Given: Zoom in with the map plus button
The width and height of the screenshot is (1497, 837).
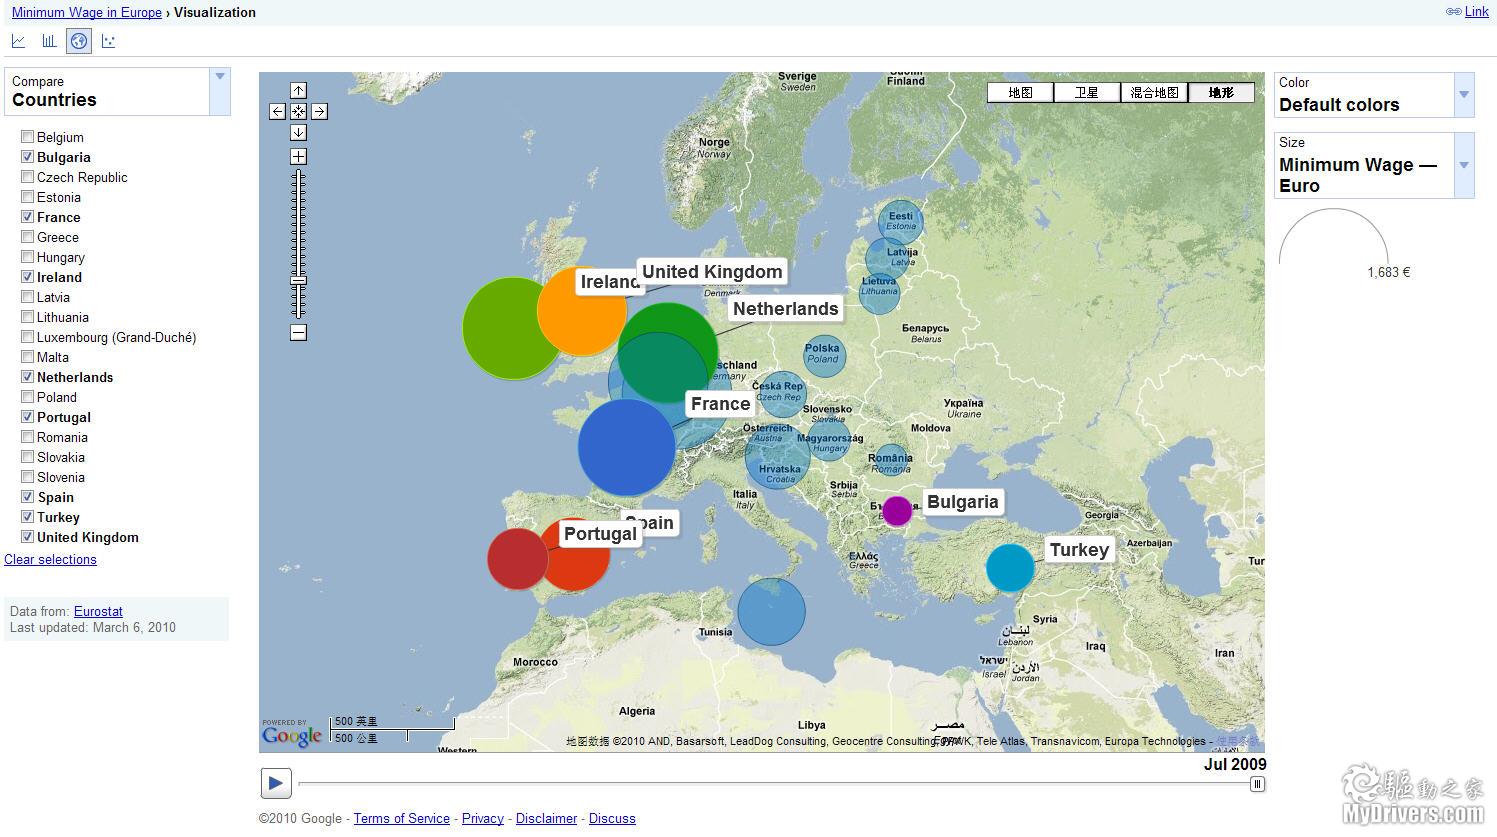Looking at the screenshot, I should [x=298, y=157].
